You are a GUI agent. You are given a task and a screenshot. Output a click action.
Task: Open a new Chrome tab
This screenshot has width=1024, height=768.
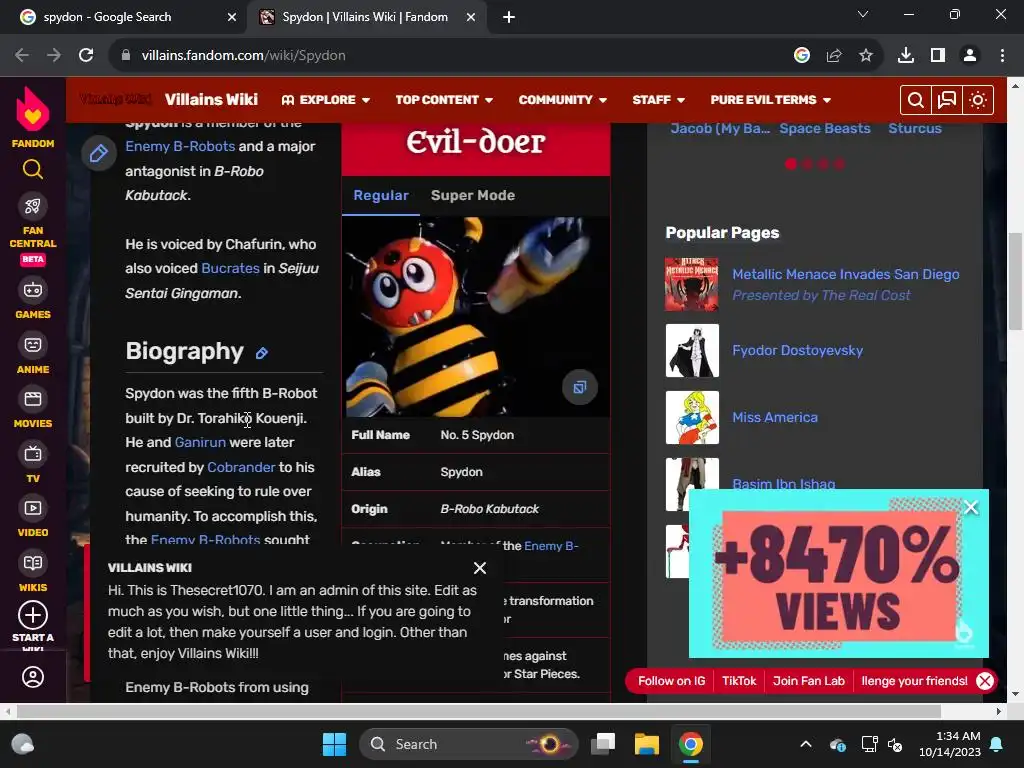[x=509, y=17]
